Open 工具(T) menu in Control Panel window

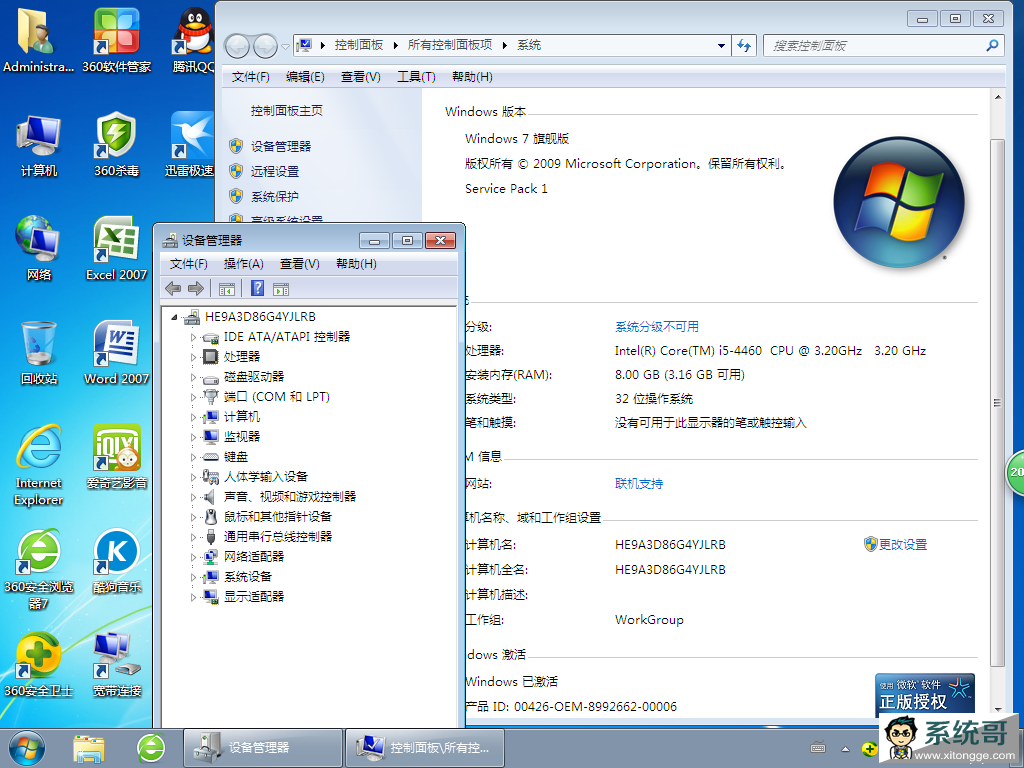416,77
